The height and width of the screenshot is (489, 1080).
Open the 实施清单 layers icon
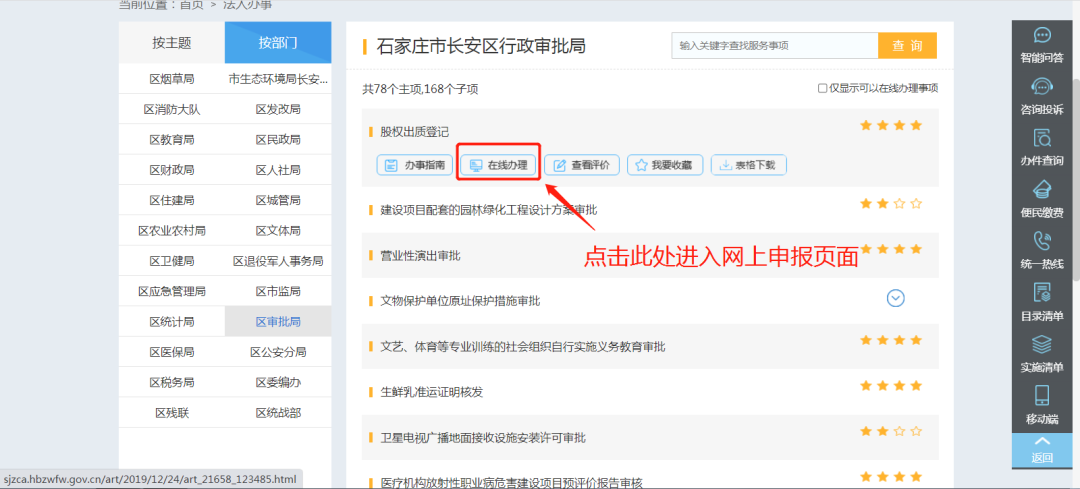1042,344
